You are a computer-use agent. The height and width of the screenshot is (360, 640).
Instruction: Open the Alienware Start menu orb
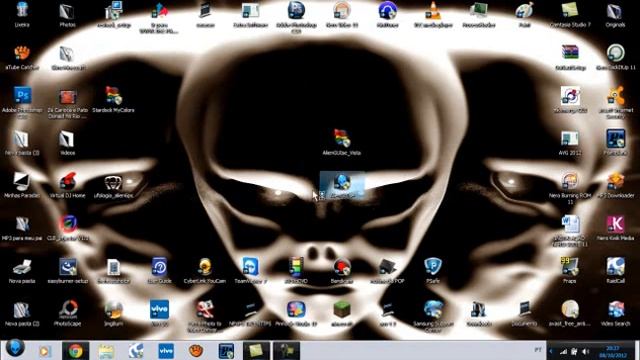click(15, 348)
